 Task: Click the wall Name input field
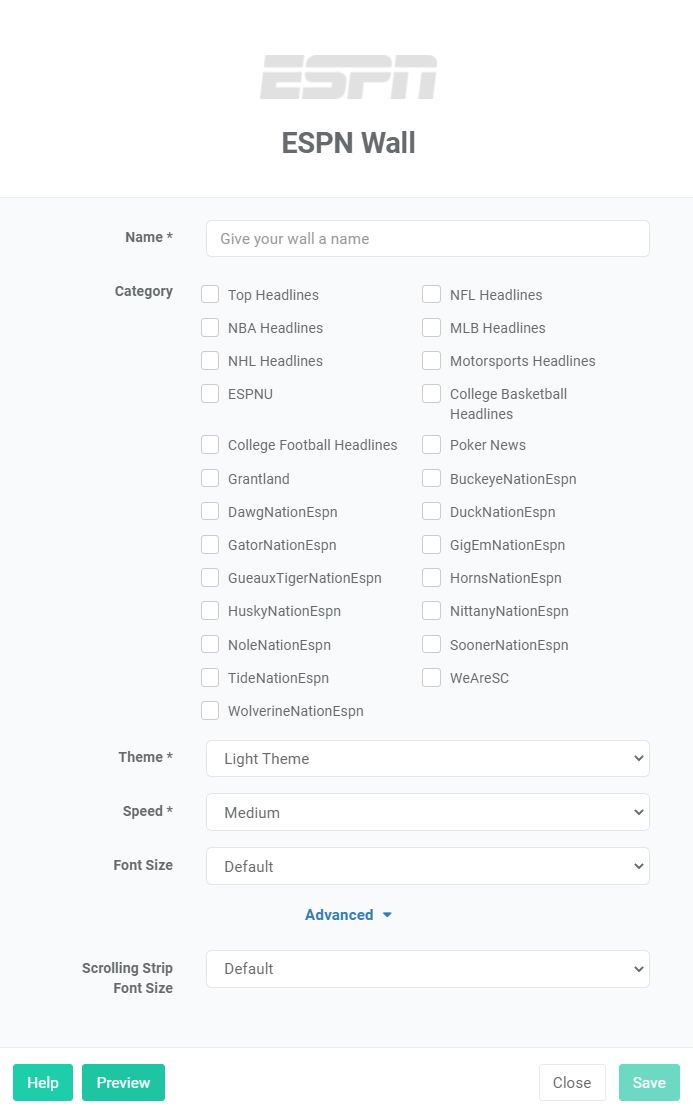point(427,239)
